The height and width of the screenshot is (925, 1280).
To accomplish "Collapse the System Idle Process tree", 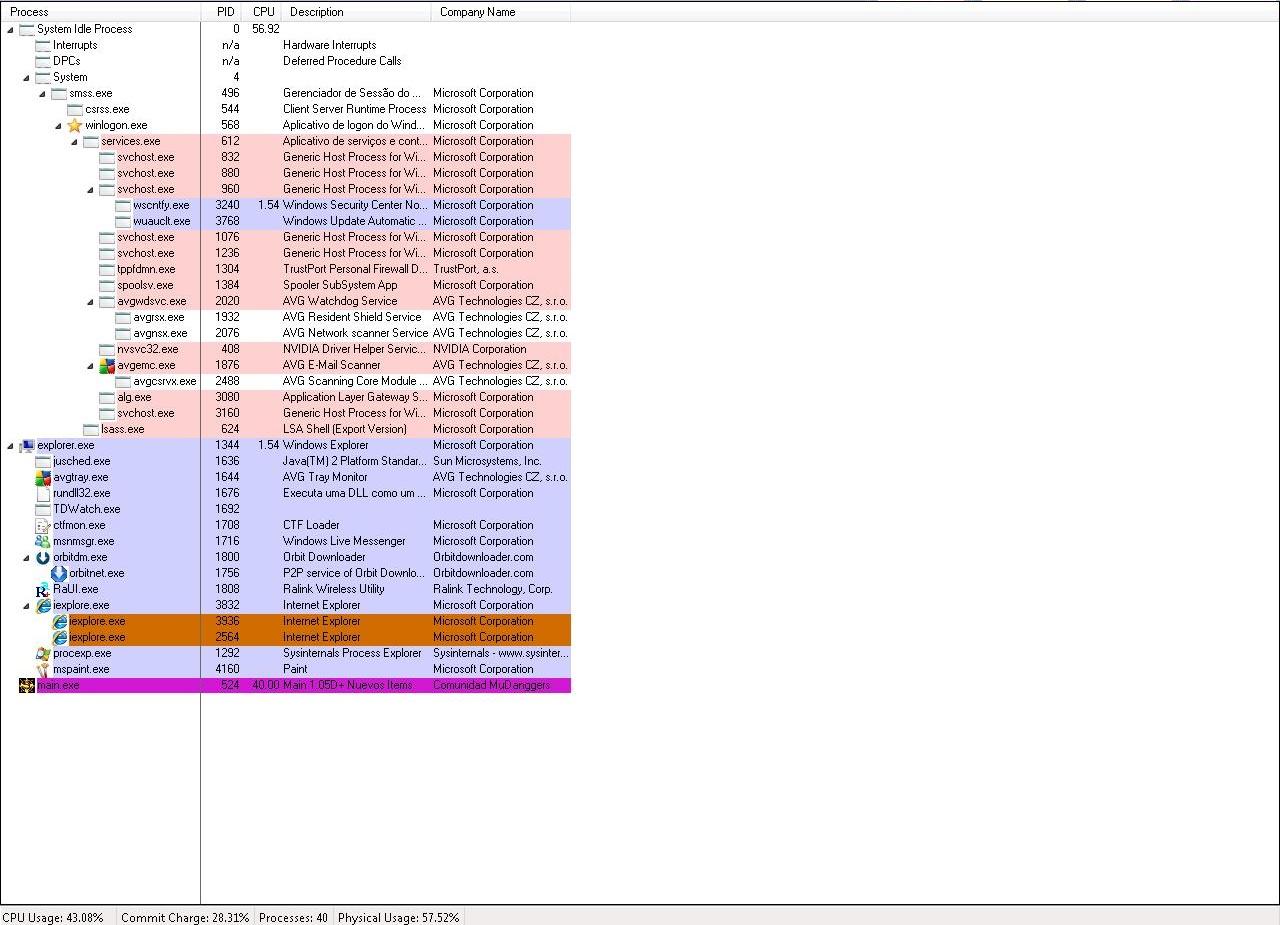I will coord(11,29).
